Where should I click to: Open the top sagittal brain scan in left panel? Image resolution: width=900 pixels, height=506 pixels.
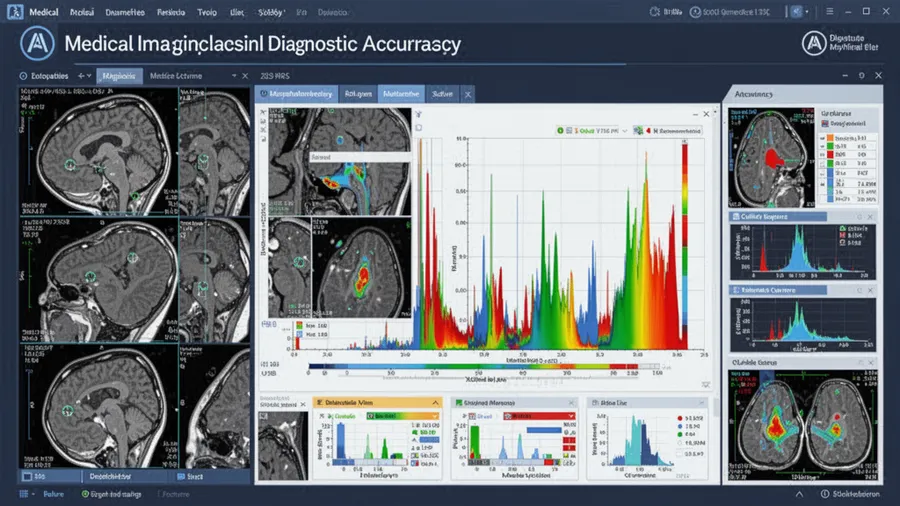pyautogui.click(x=99, y=151)
